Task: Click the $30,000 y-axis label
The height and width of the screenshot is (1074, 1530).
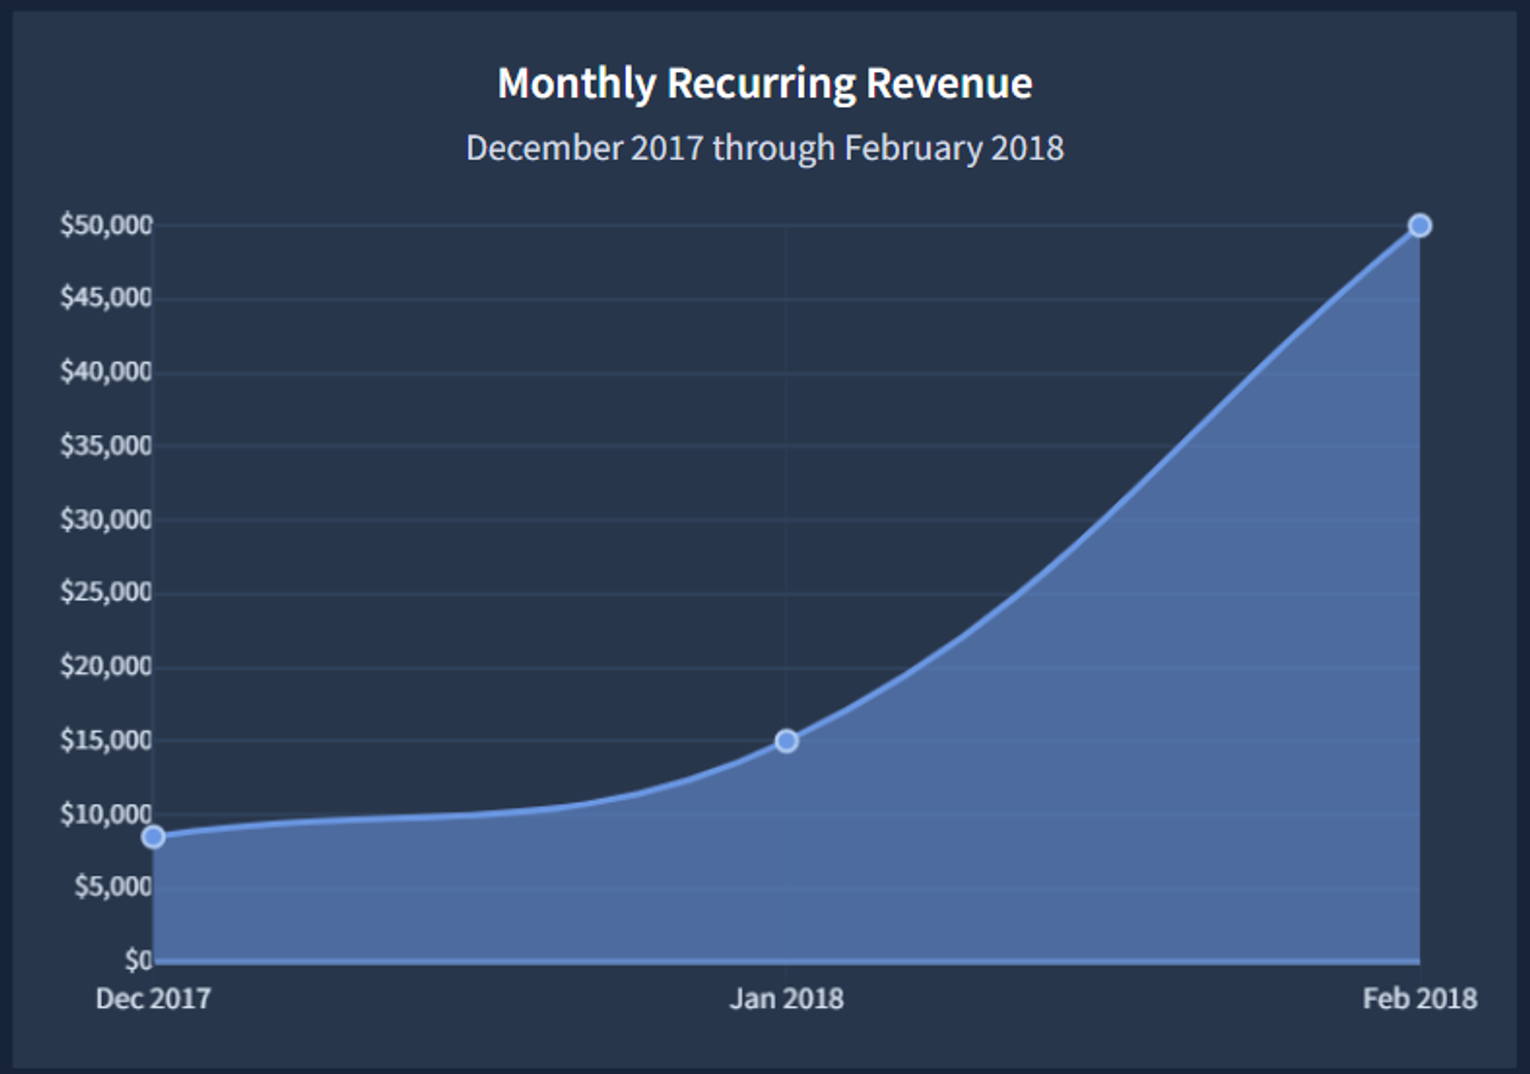Action: [x=106, y=519]
